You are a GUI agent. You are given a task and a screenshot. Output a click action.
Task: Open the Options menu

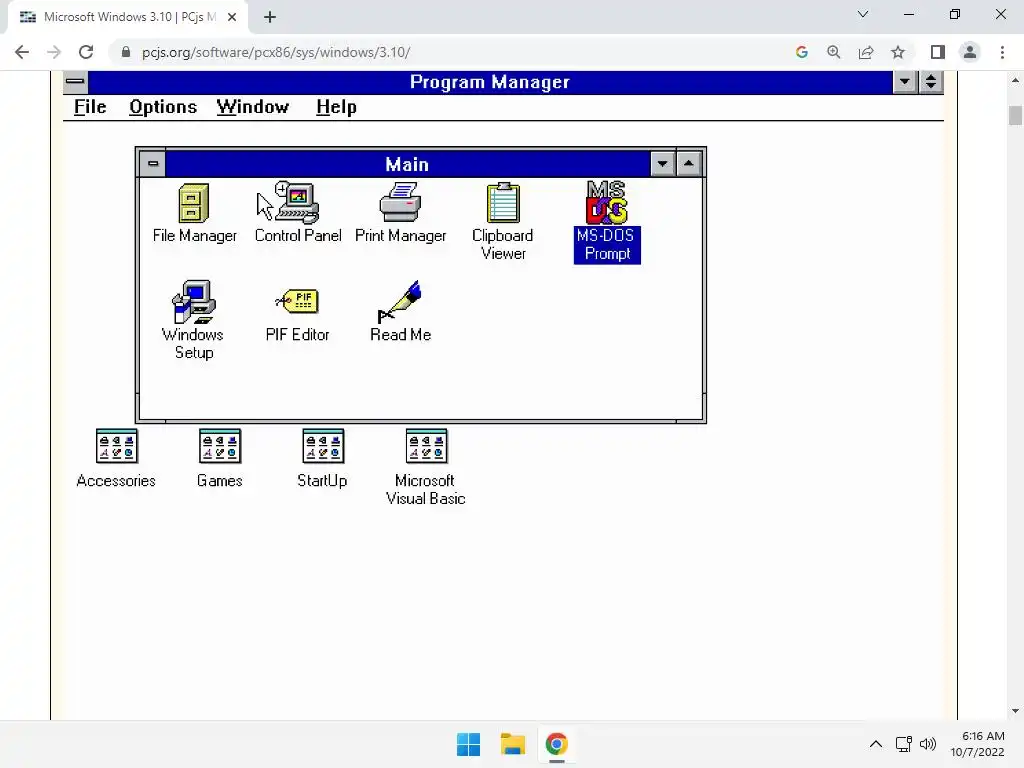163,107
